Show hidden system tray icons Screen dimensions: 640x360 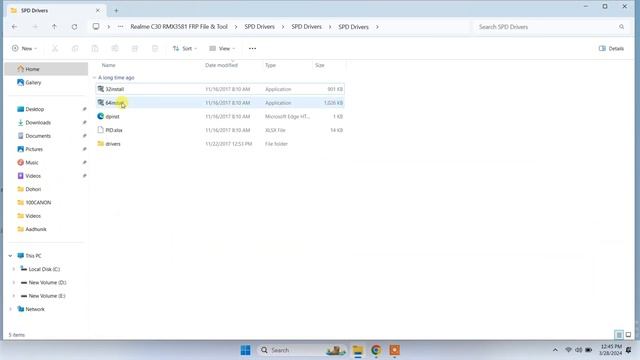(x=555, y=350)
